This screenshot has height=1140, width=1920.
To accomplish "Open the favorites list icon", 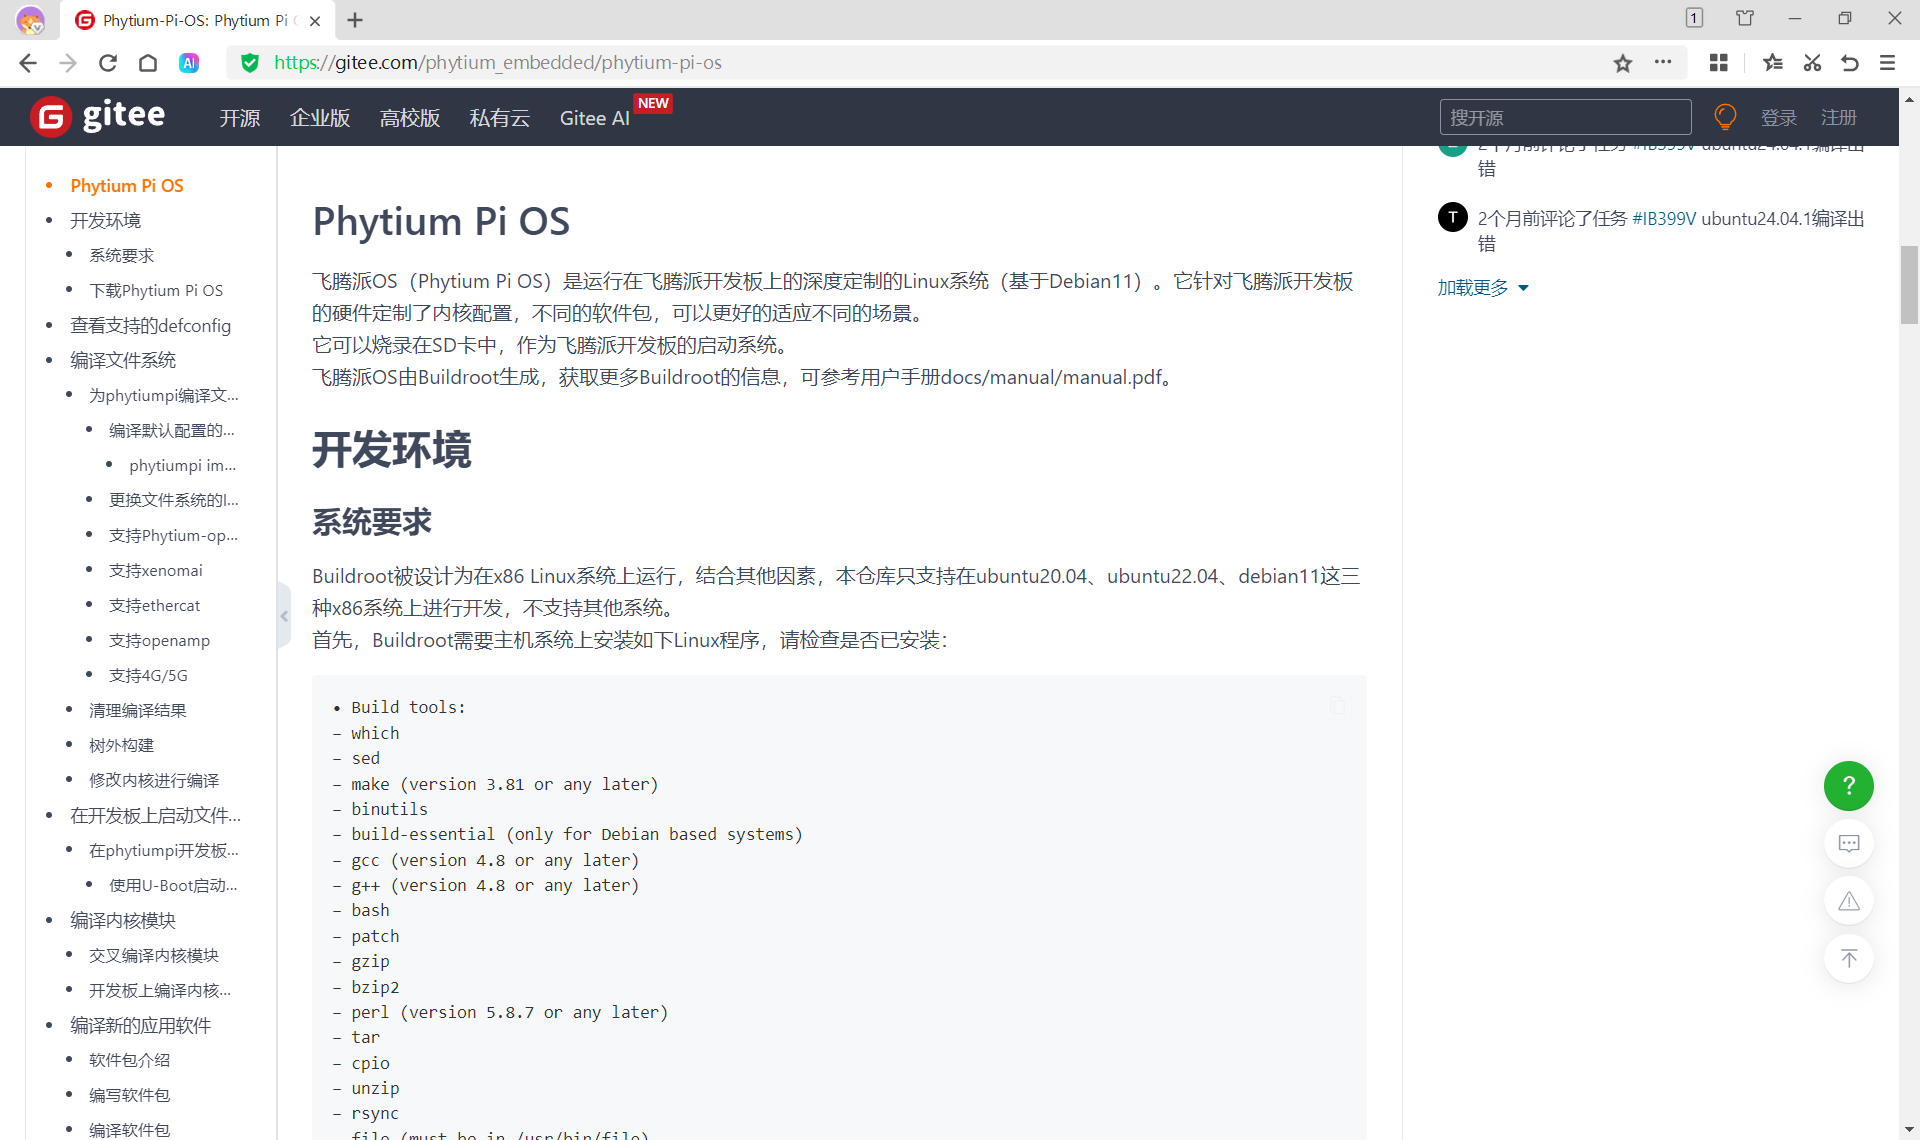I will pyautogui.click(x=1773, y=63).
